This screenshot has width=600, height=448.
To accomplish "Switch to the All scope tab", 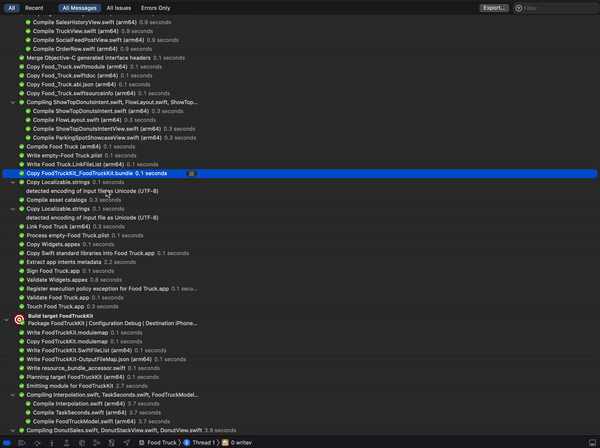I will [x=11, y=8].
